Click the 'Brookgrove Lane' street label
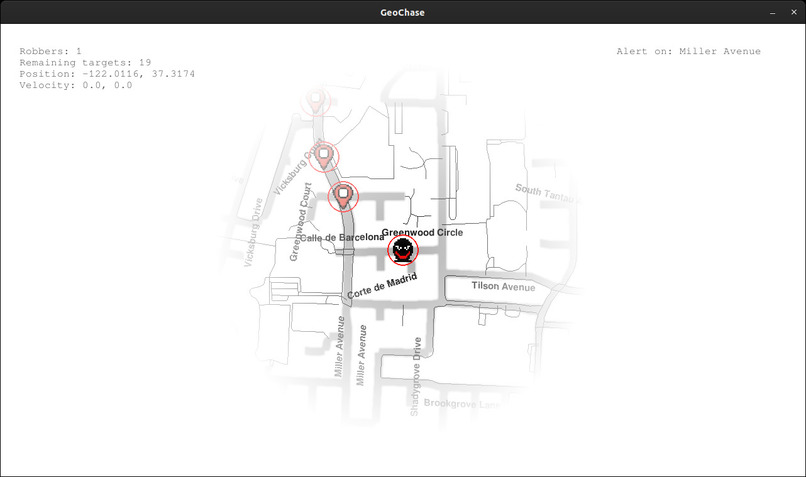Image resolution: width=806 pixels, height=477 pixels. click(x=462, y=403)
